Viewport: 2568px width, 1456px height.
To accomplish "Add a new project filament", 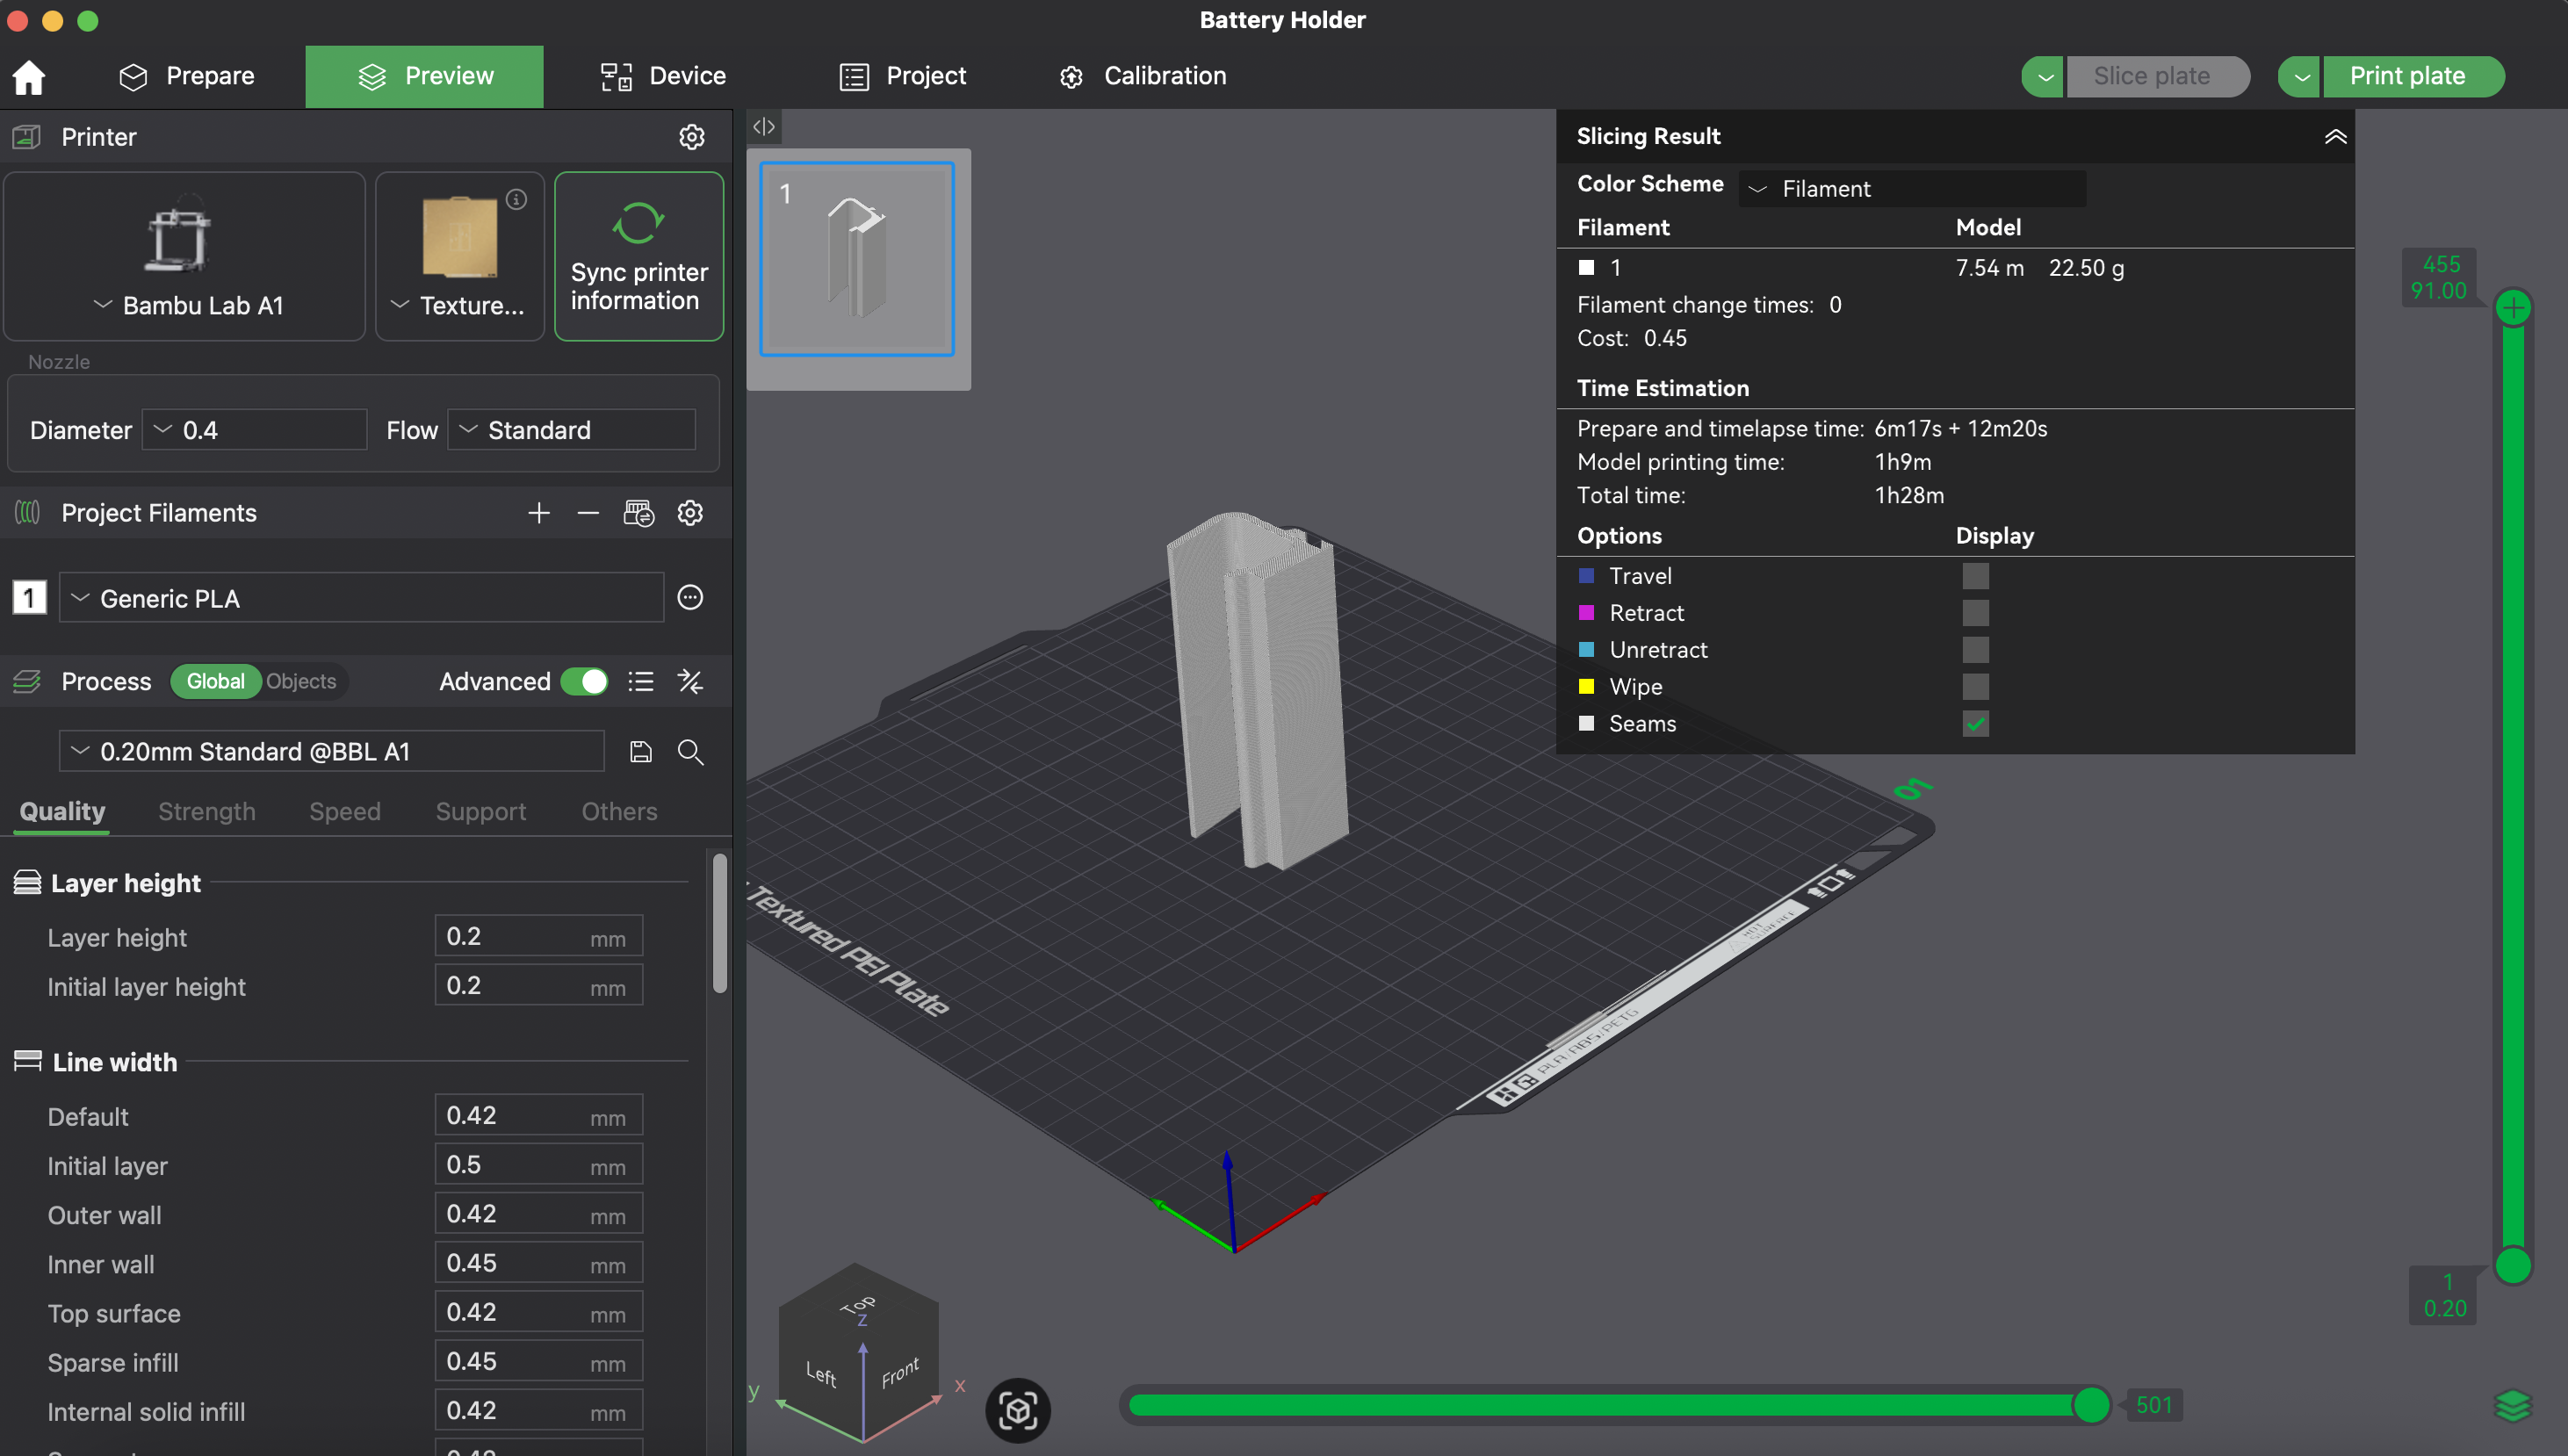I will 539,513.
